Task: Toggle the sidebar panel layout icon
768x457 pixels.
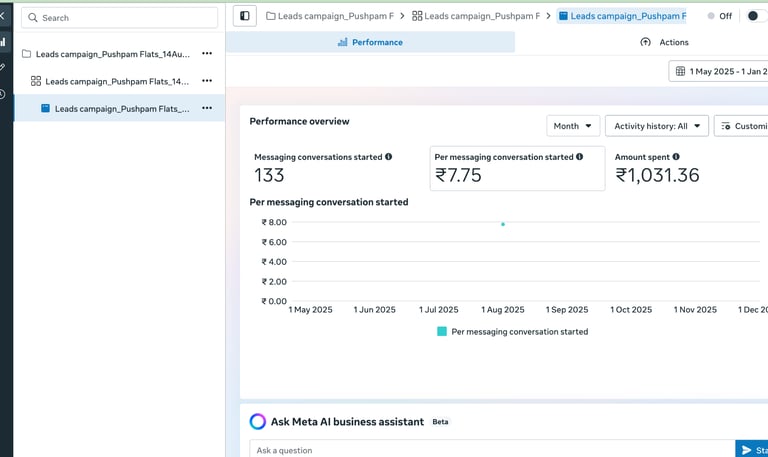Action: (244, 16)
